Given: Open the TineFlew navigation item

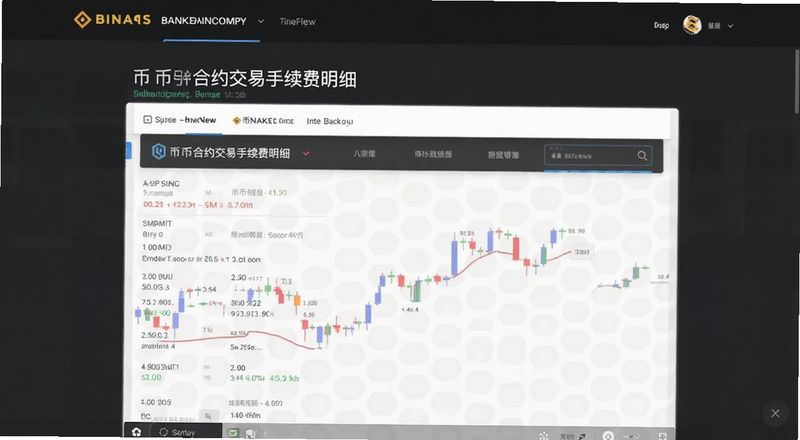Looking at the screenshot, I should [297, 21].
